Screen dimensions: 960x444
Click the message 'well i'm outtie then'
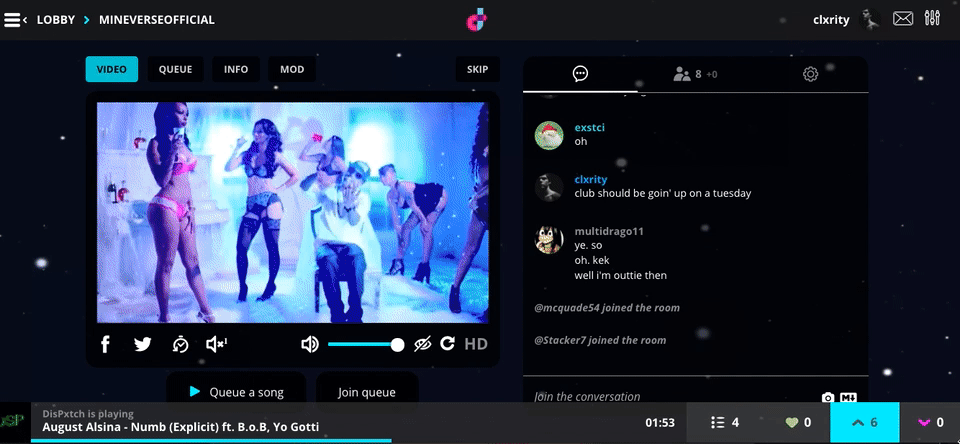point(620,276)
